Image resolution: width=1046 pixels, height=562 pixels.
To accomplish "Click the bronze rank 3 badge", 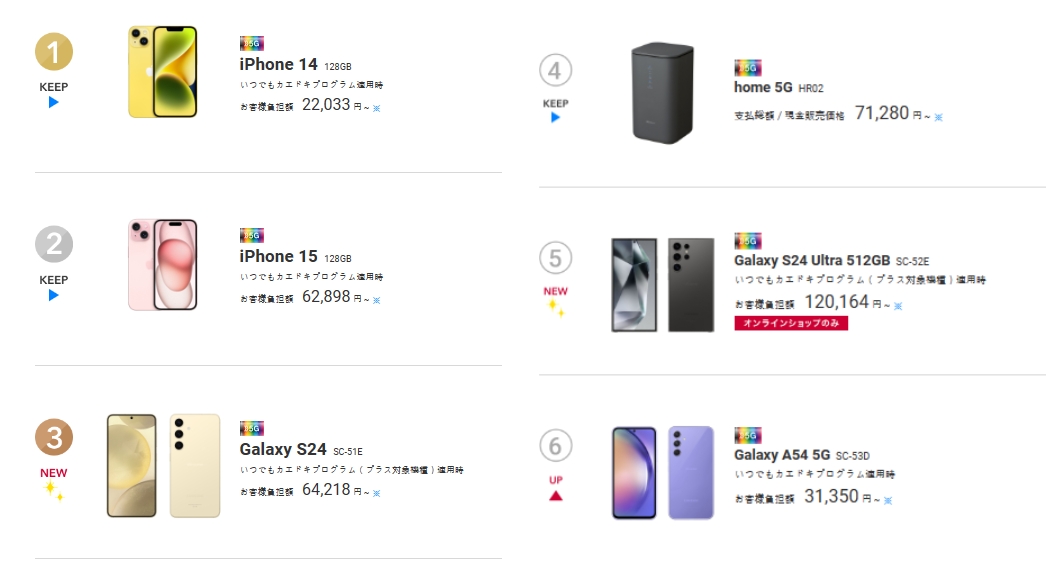I will pyautogui.click(x=53, y=437).
